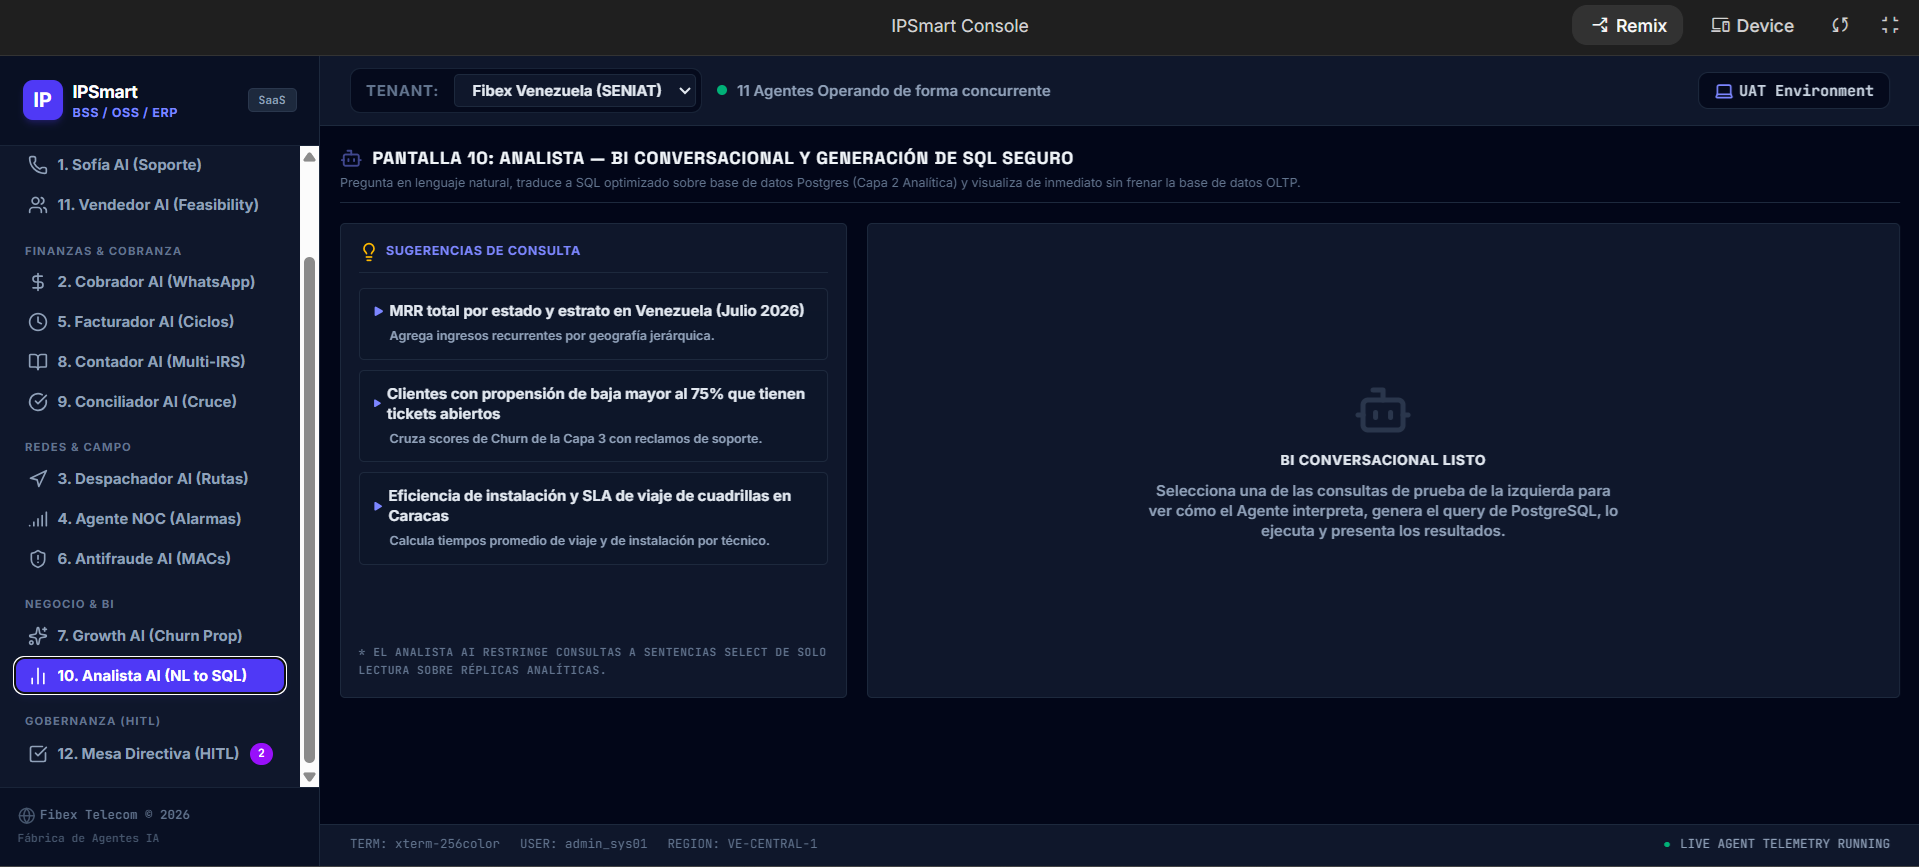Click the green agents status dot
Viewport: 1919px width, 867px height.
pyautogui.click(x=722, y=90)
